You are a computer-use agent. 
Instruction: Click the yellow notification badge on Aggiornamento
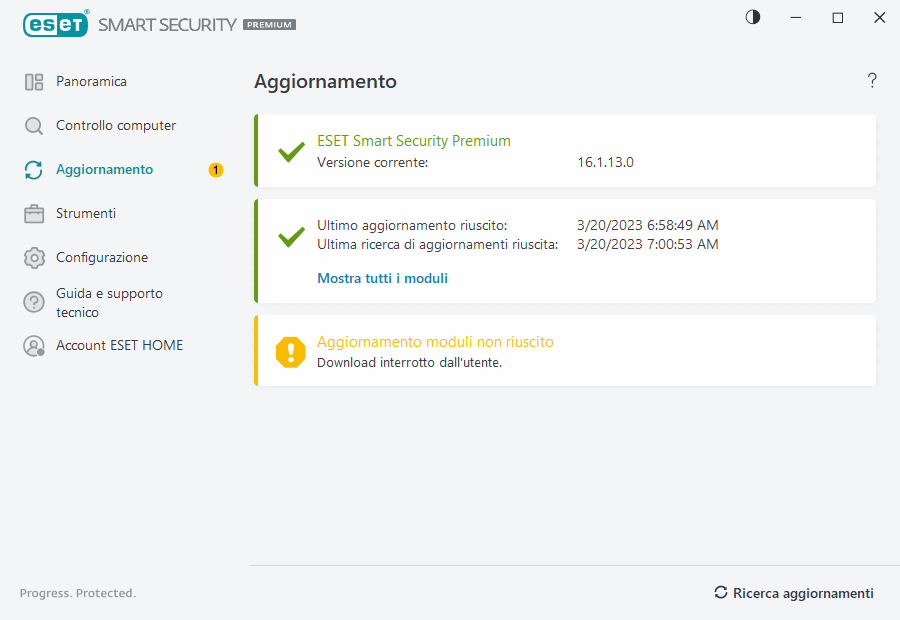[x=216, y=170]
